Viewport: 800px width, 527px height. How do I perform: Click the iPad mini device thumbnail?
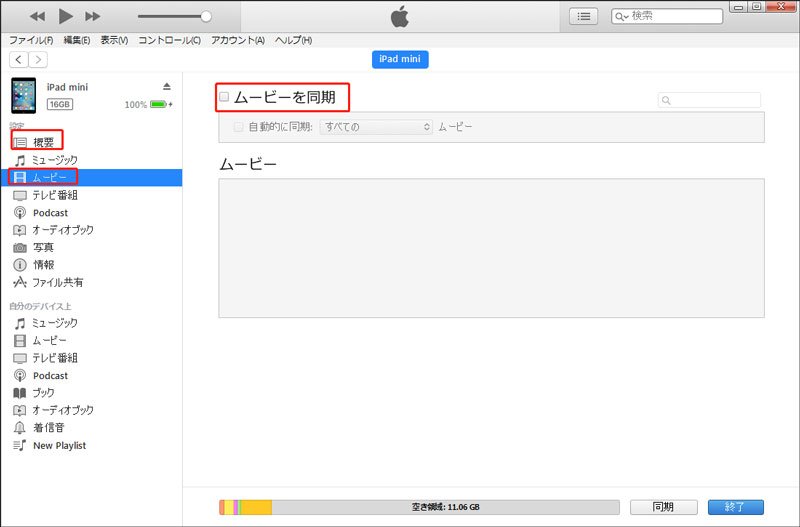tap(23, 95)
